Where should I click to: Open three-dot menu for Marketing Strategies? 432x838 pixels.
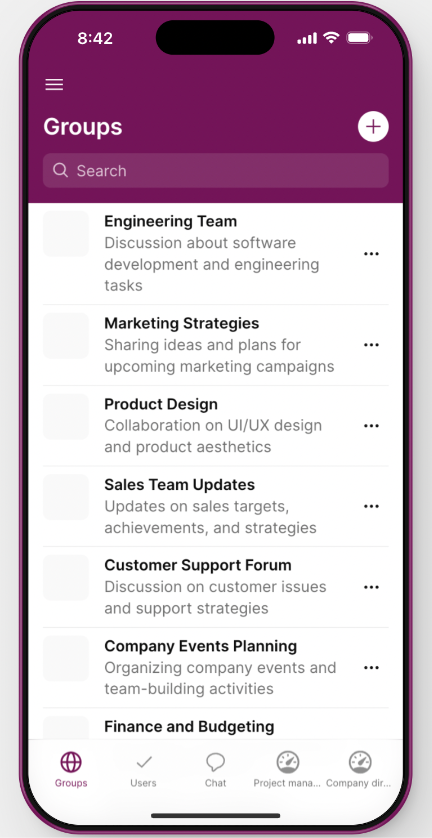point(371,345)
